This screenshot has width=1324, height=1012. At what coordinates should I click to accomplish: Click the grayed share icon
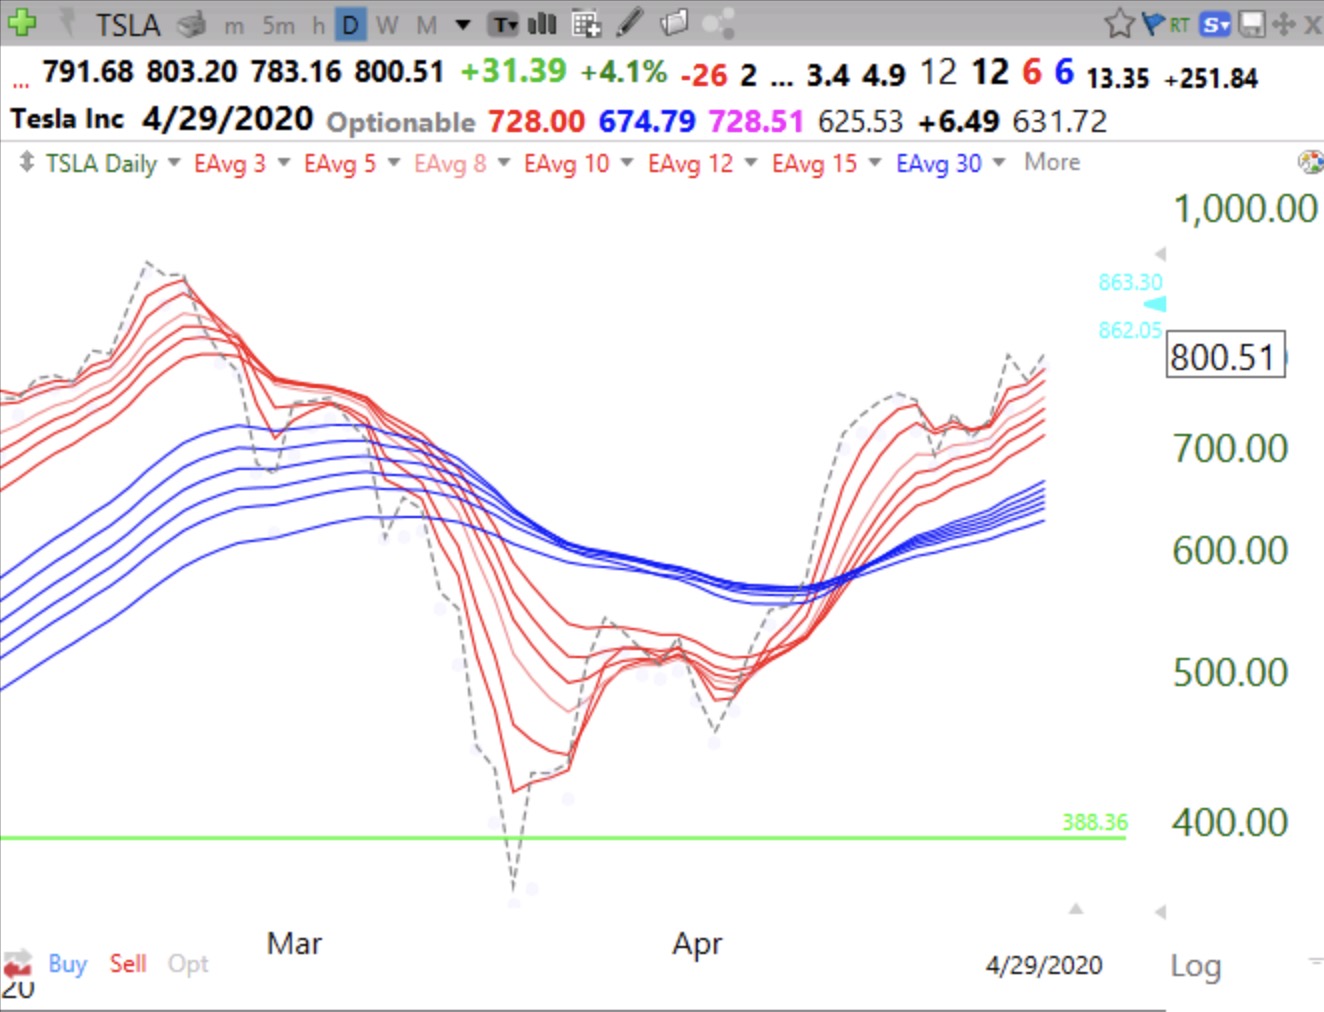click(718, 23)
